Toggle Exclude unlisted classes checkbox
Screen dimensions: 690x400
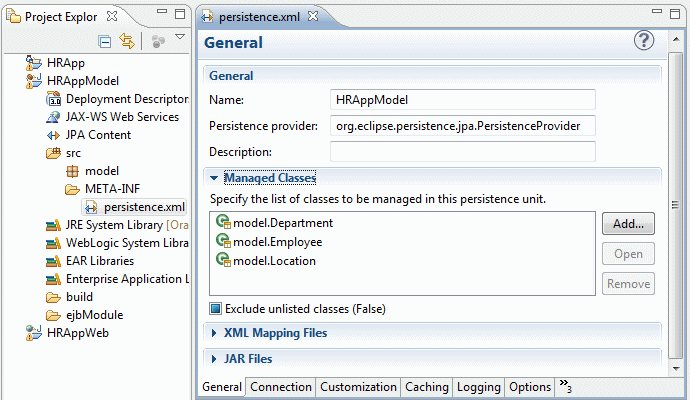tap(215, 308)
